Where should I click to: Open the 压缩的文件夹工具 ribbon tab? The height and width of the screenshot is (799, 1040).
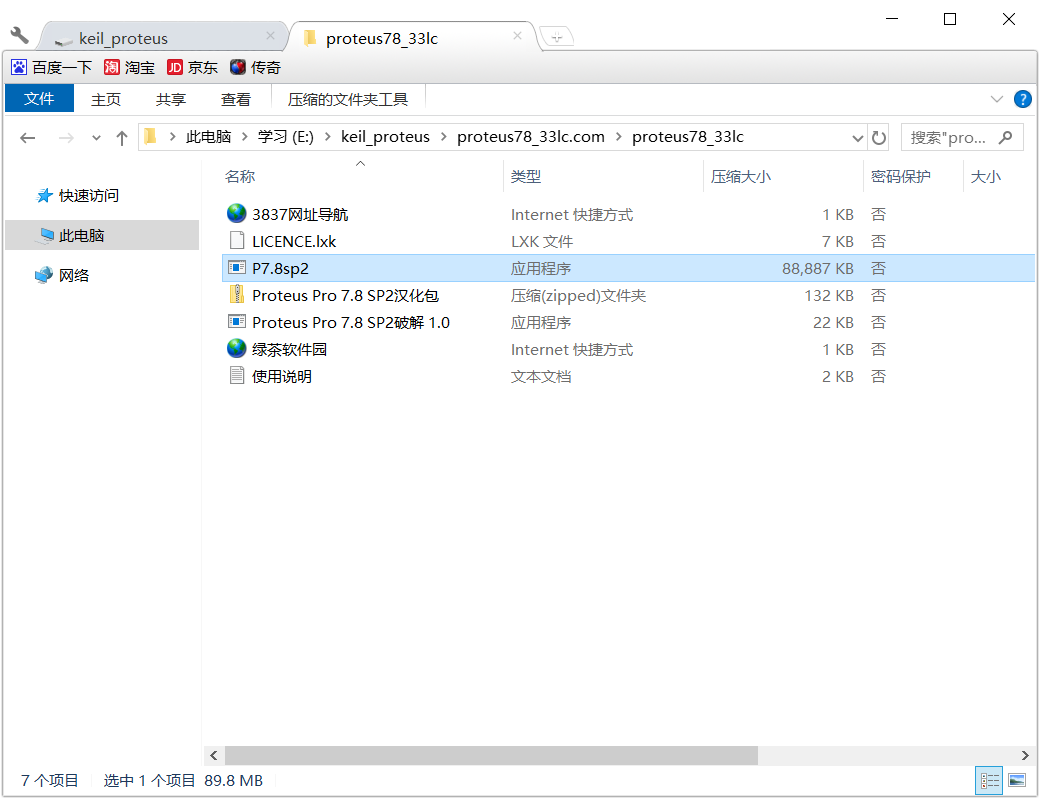point(348,99)
